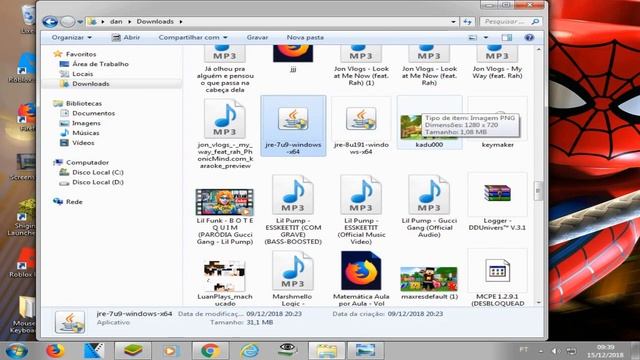Expand the arrow after Downloads breadcrumb

tap(181, 22)
